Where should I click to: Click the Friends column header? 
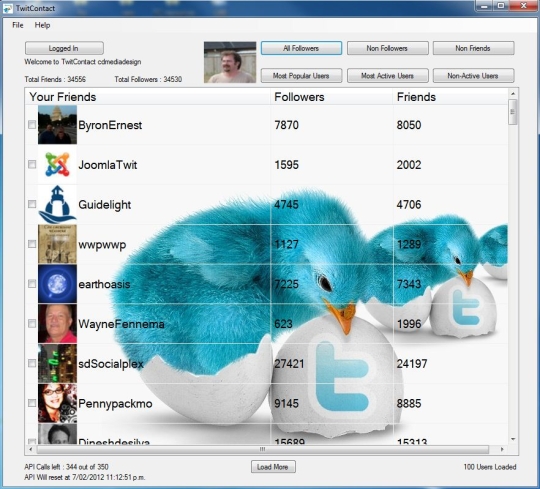click(x=450, y=97)
